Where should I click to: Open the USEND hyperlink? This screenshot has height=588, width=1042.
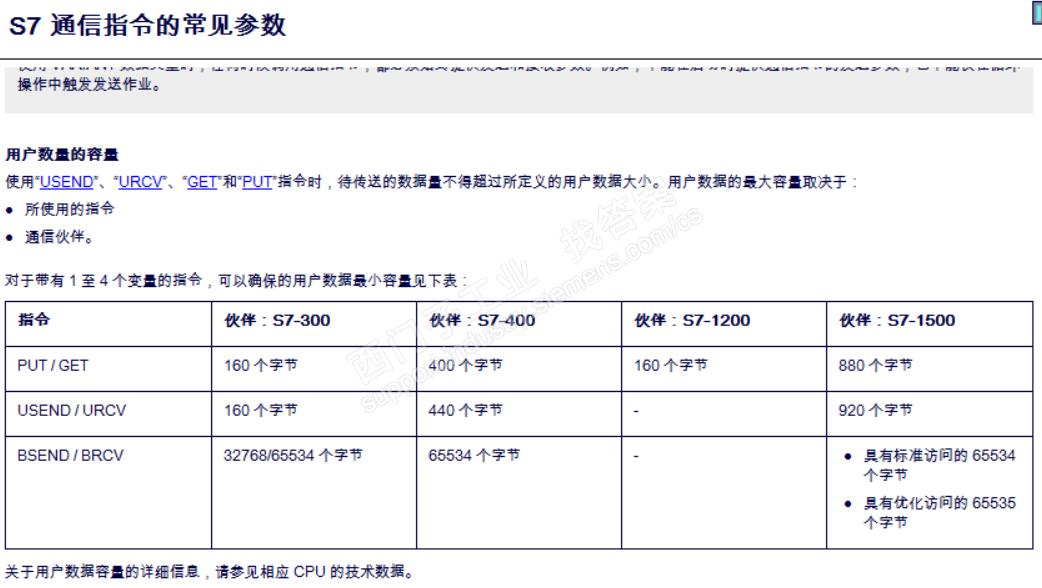66,182
